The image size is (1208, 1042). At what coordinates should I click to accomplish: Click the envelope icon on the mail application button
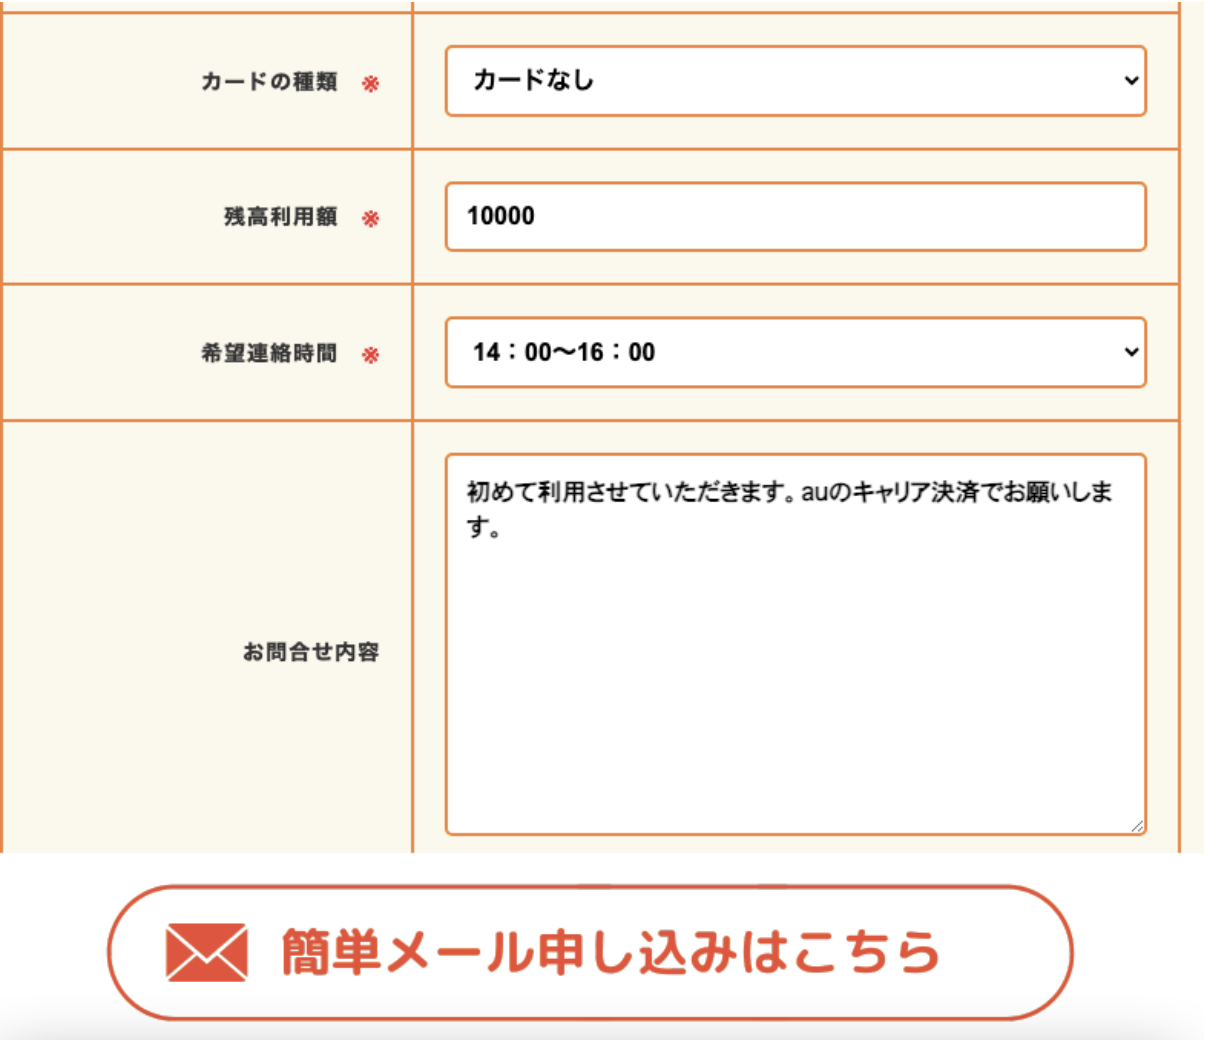click(206, 952)
